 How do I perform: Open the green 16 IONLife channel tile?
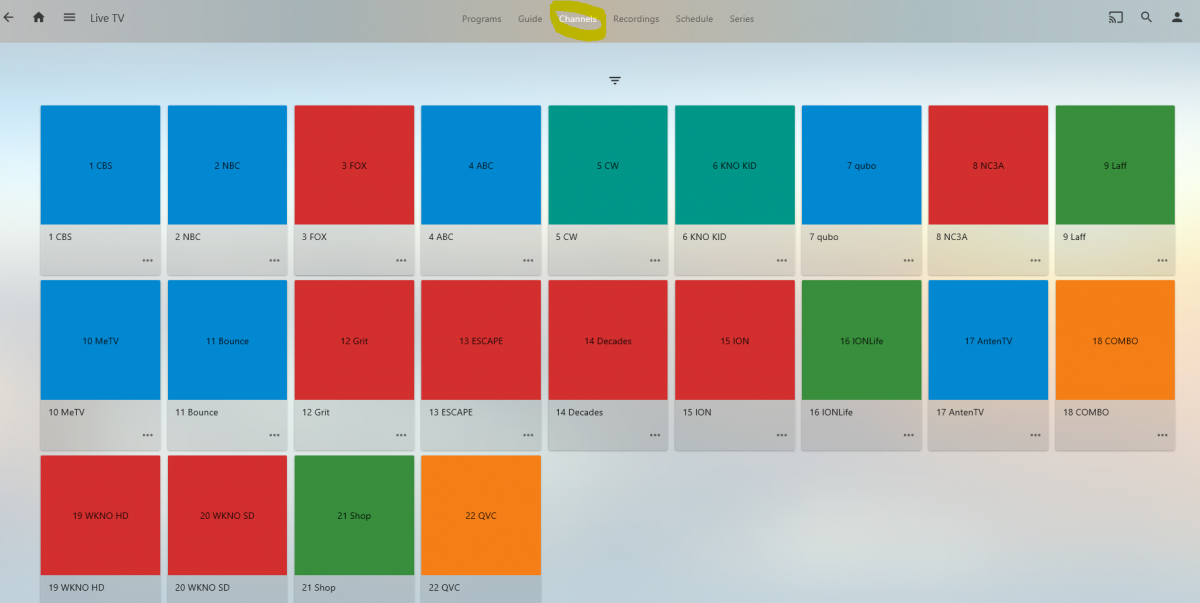[862, 340]
